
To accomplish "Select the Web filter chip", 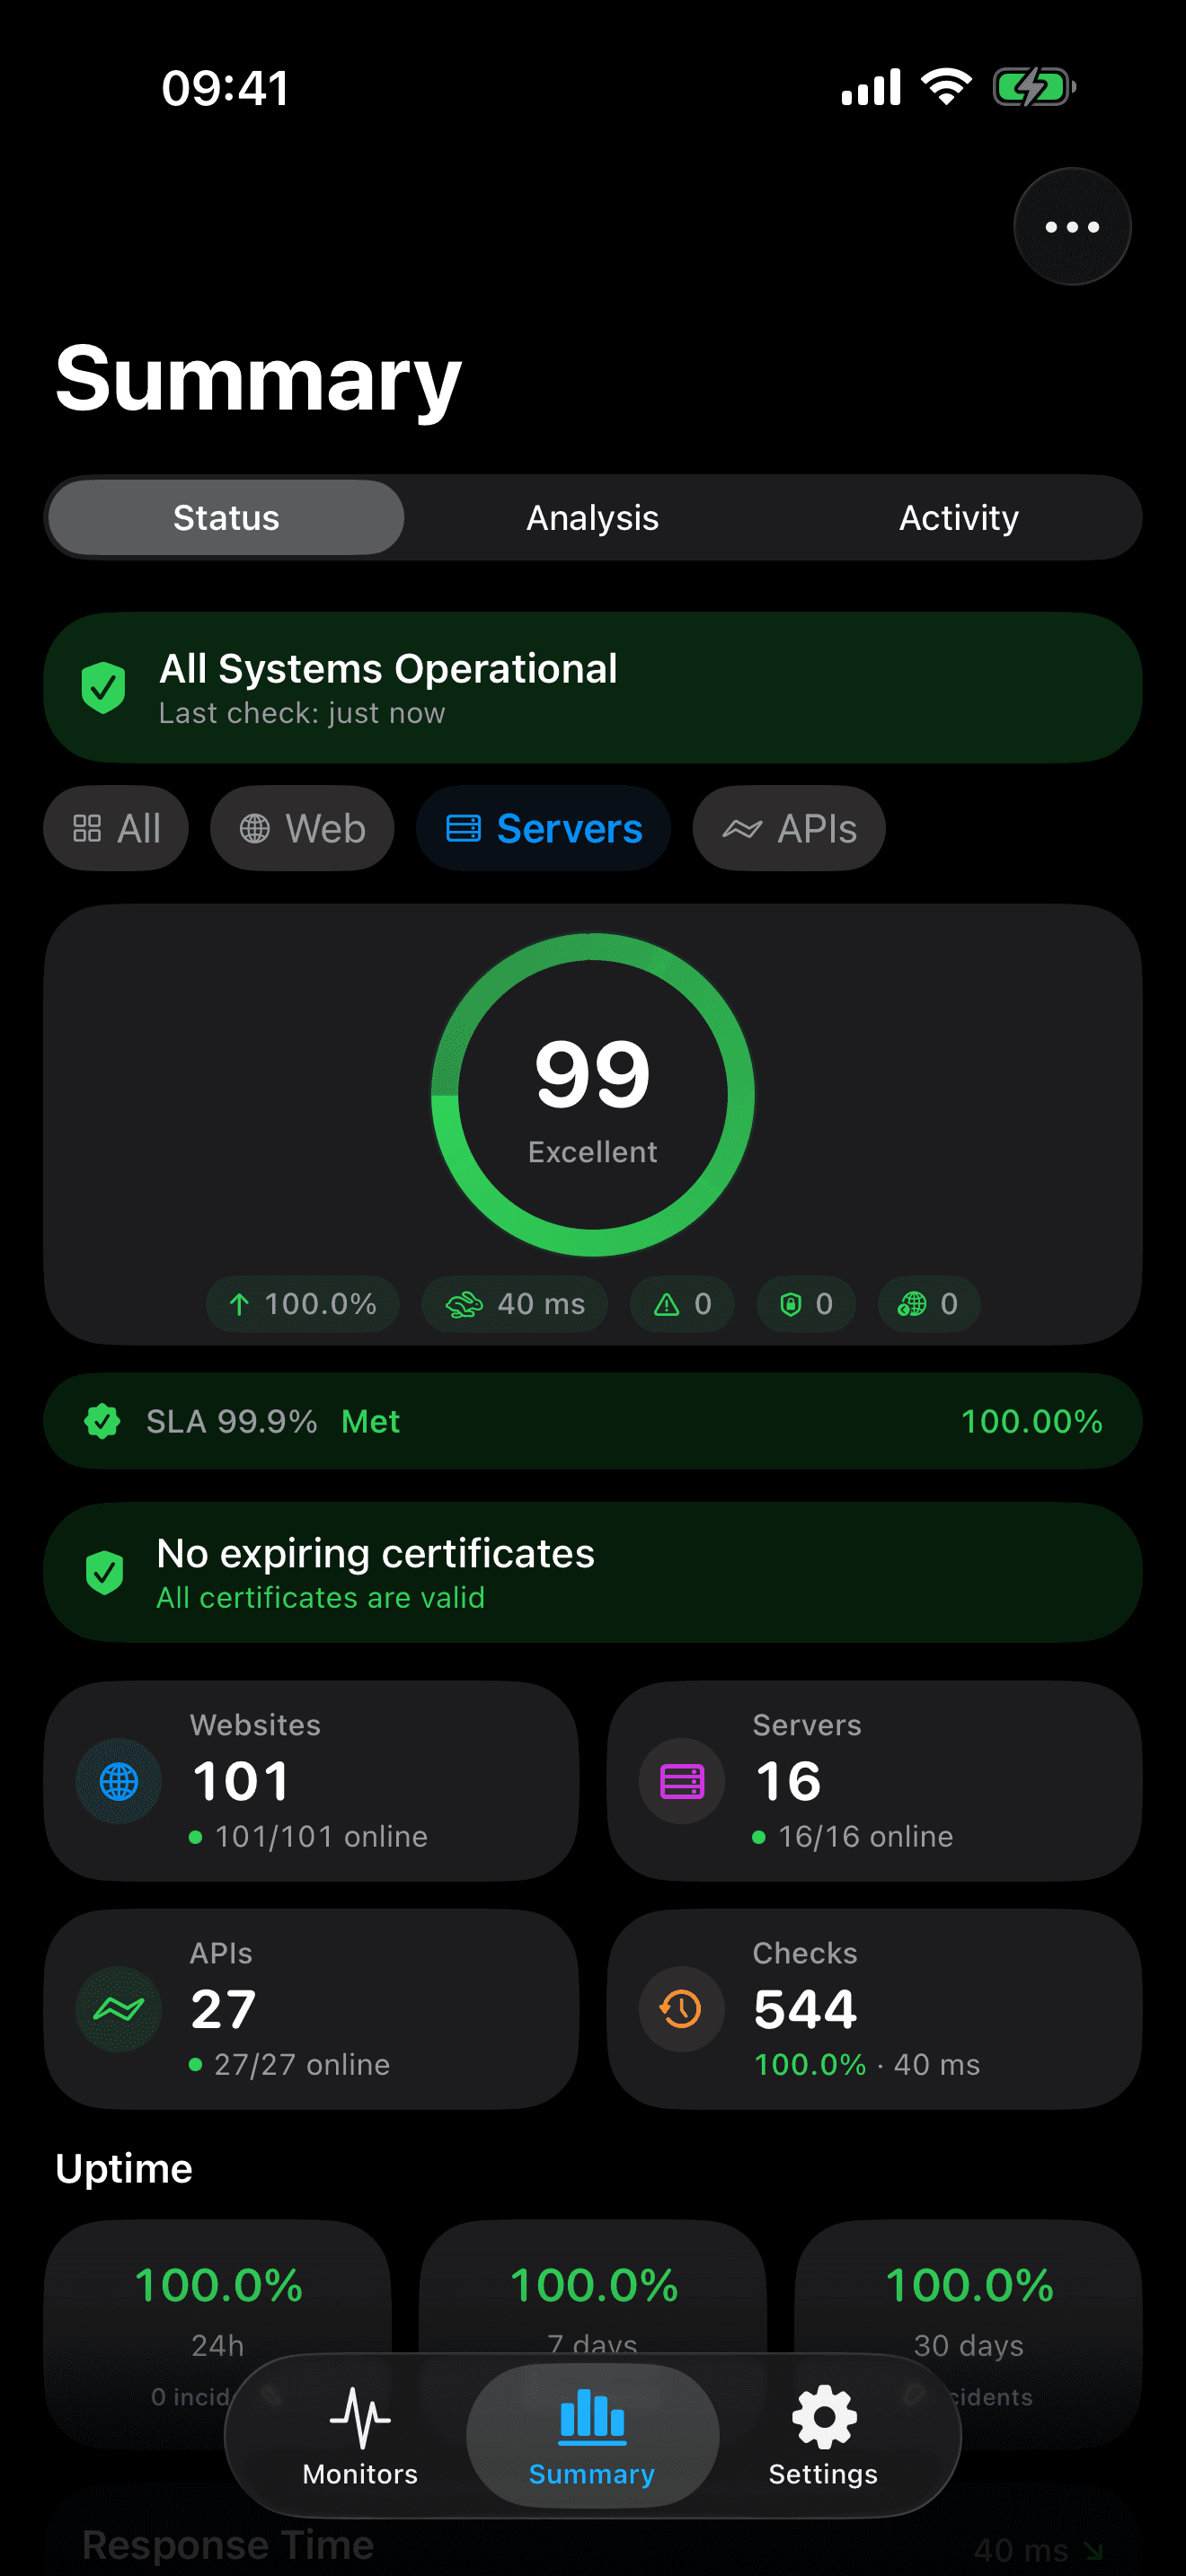I will pyautogui.click(x=302, y=828).
